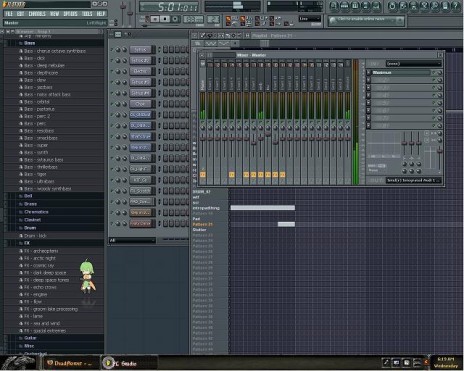Click the Record button in transport panel
Image resolution: width=464 pixels, height=371 pixels.
tap(175, 19)
